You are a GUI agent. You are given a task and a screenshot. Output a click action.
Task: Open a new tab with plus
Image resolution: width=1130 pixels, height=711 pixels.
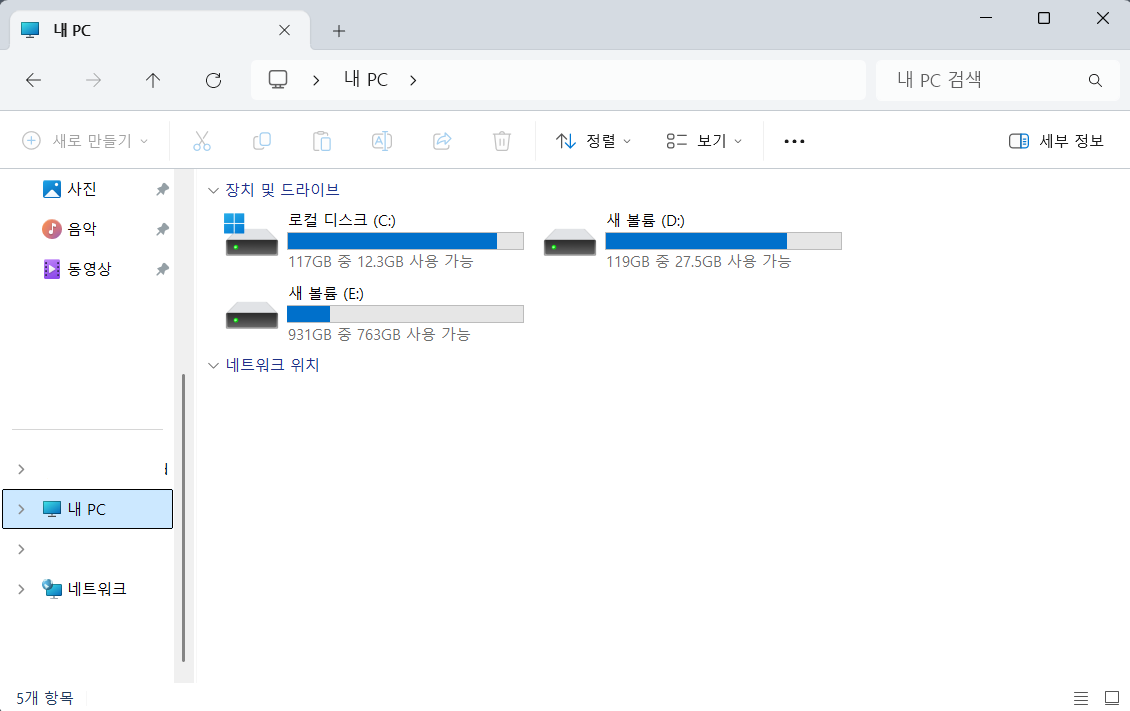[x=339, y=31]
